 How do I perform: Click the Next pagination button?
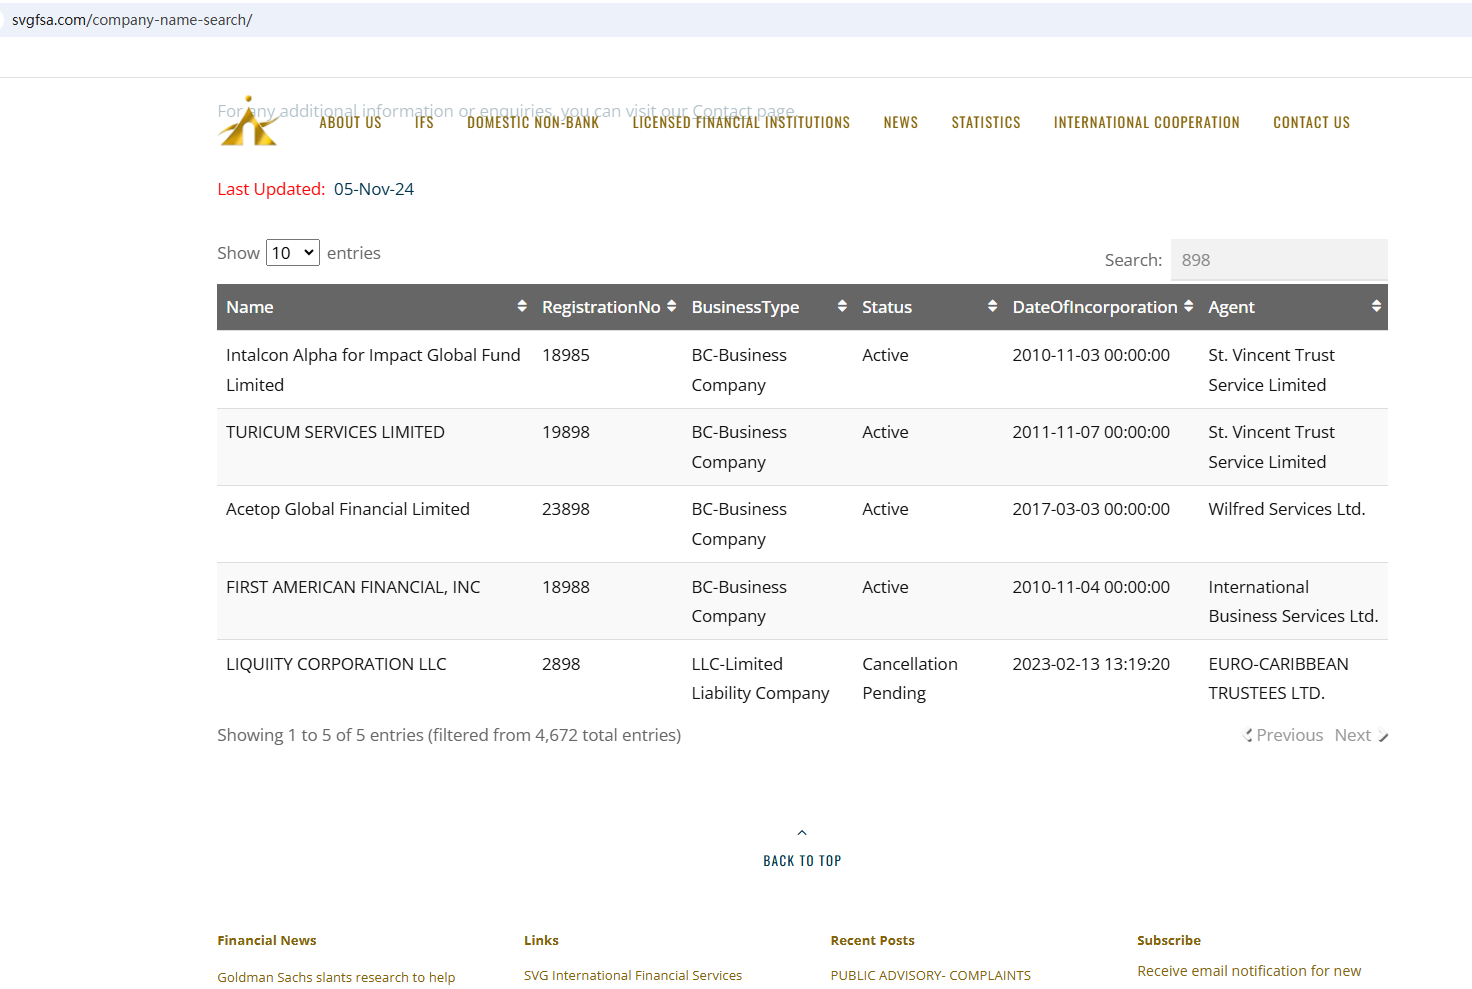pos(1358,735)
